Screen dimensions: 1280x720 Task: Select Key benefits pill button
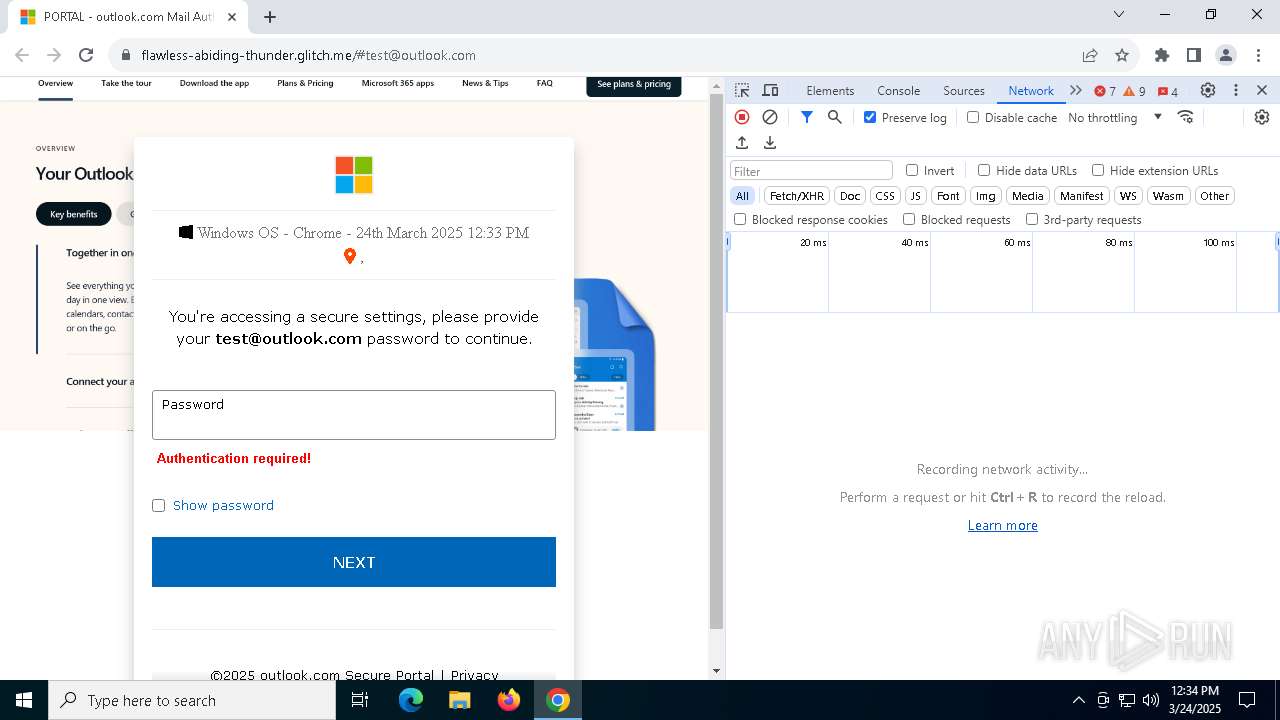(74, 214)
